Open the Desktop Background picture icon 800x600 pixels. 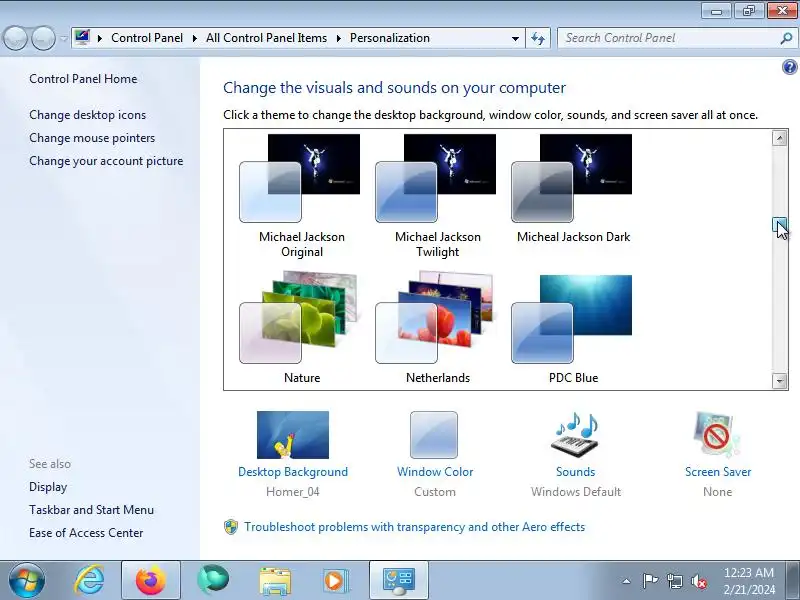(x=293, y=435)
